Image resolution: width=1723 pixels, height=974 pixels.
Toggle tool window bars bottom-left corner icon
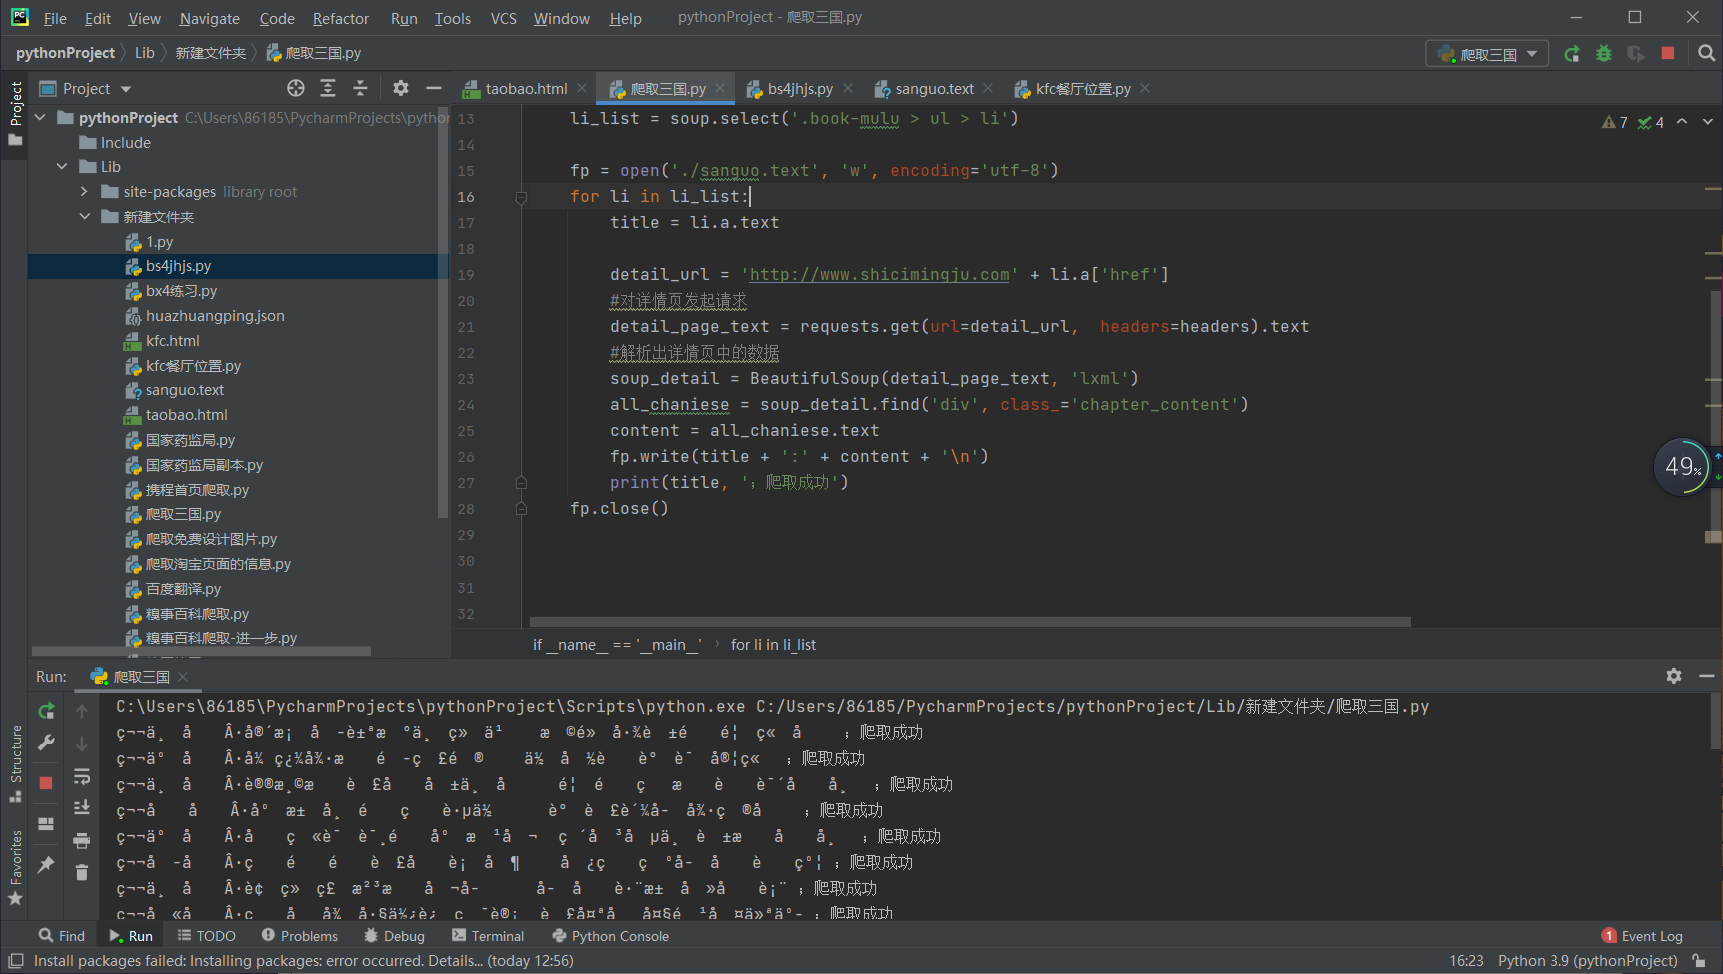pyautogui.click(x=16, y=961)
